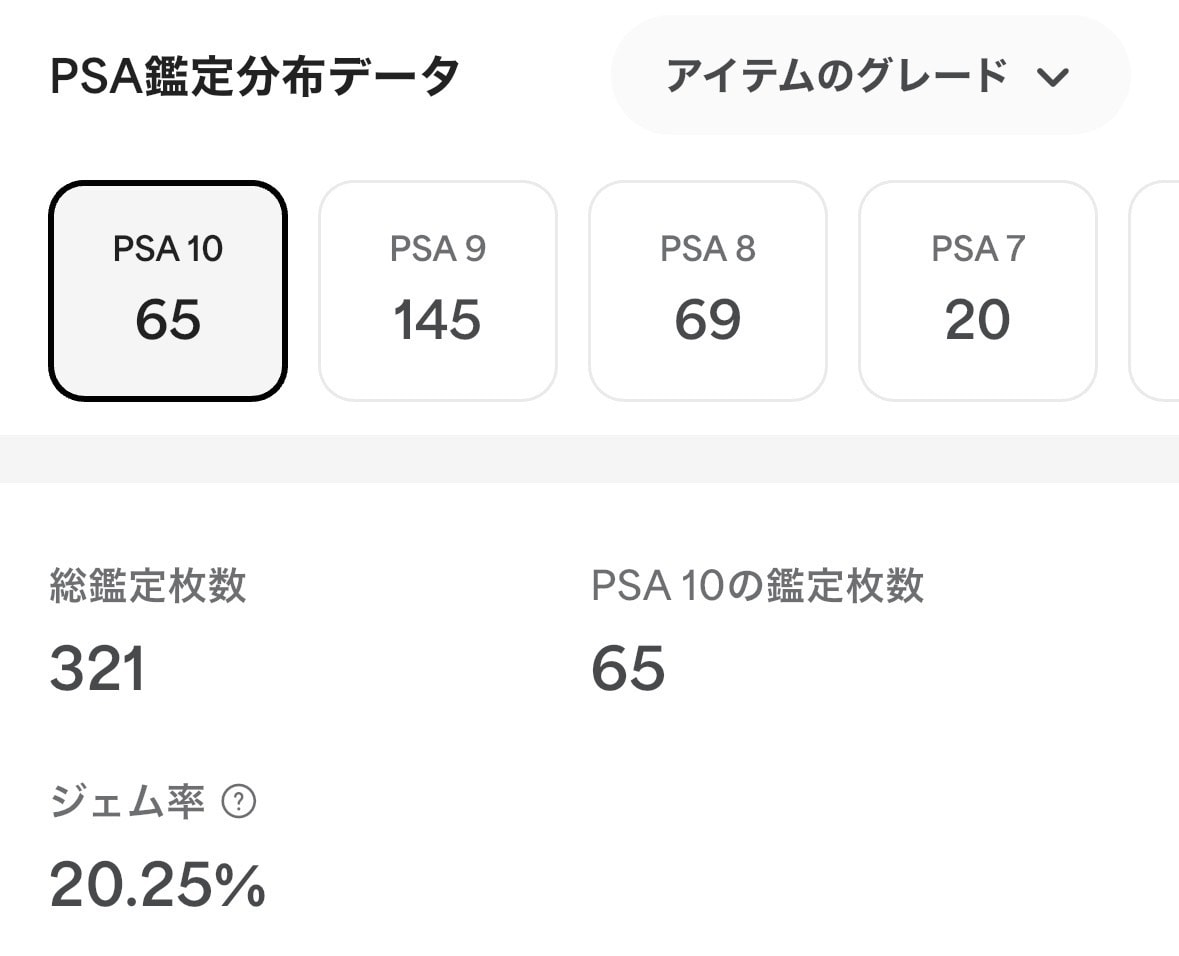This screenshot has height=956, width=1179.
Task: Open the アイテムのグレード dropdown
Action: (870, 75)
